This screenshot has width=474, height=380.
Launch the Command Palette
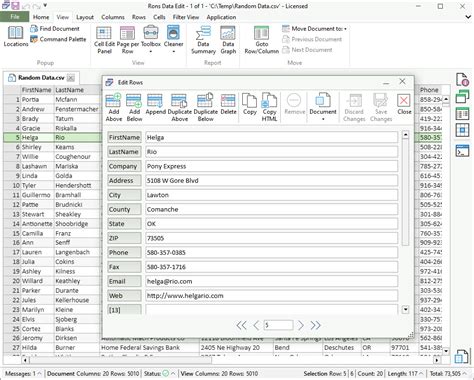click(x=58, y=39)
